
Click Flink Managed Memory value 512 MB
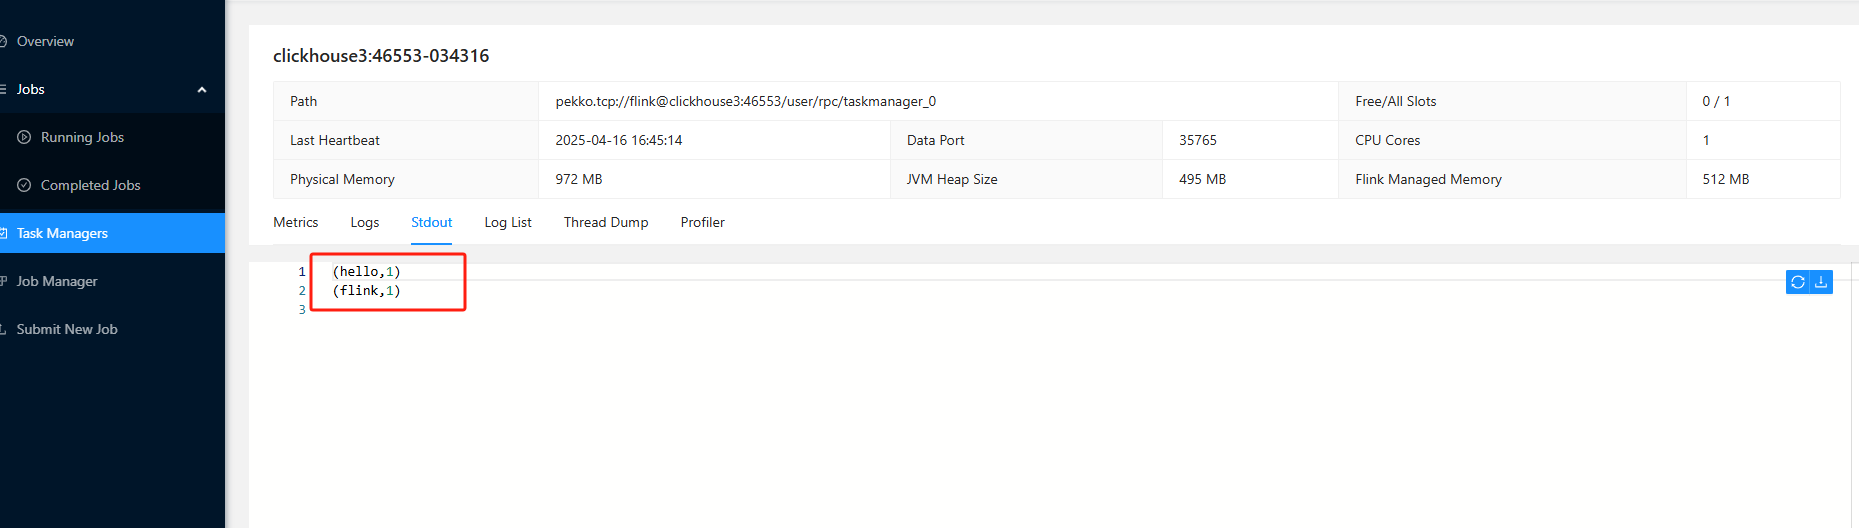point(1726,179)
